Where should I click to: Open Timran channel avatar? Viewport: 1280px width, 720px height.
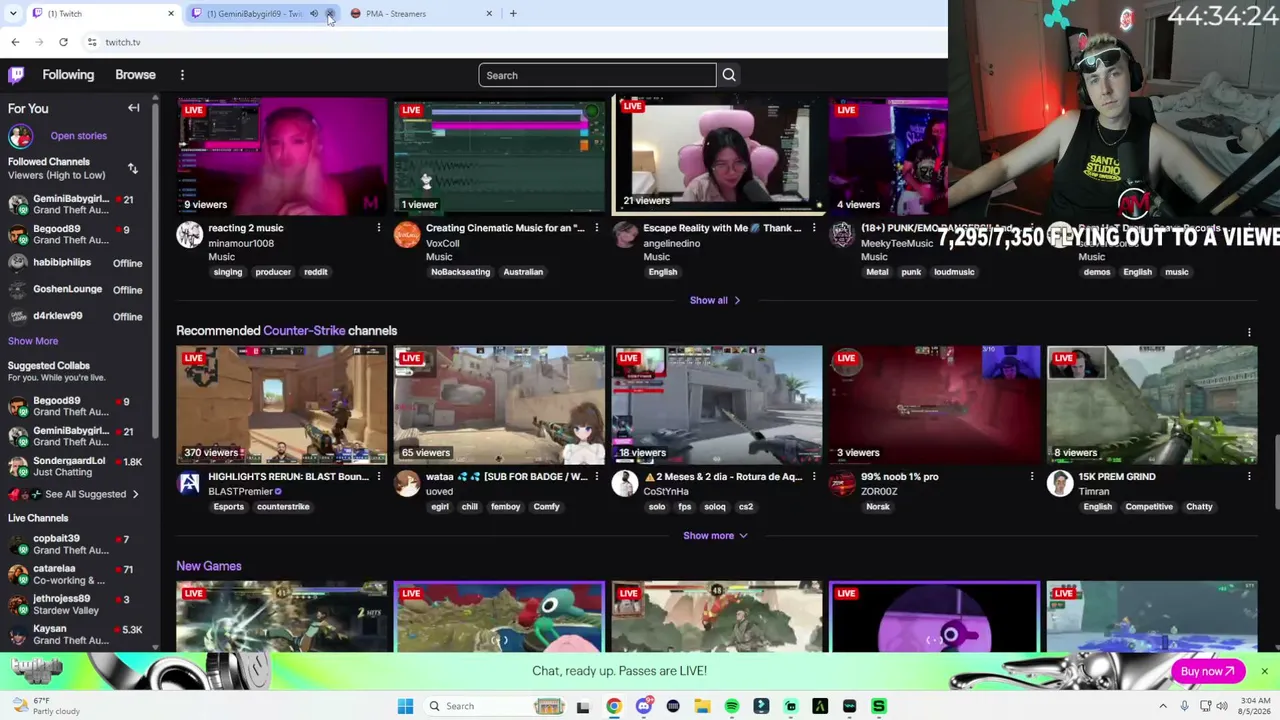point(1060,484)
